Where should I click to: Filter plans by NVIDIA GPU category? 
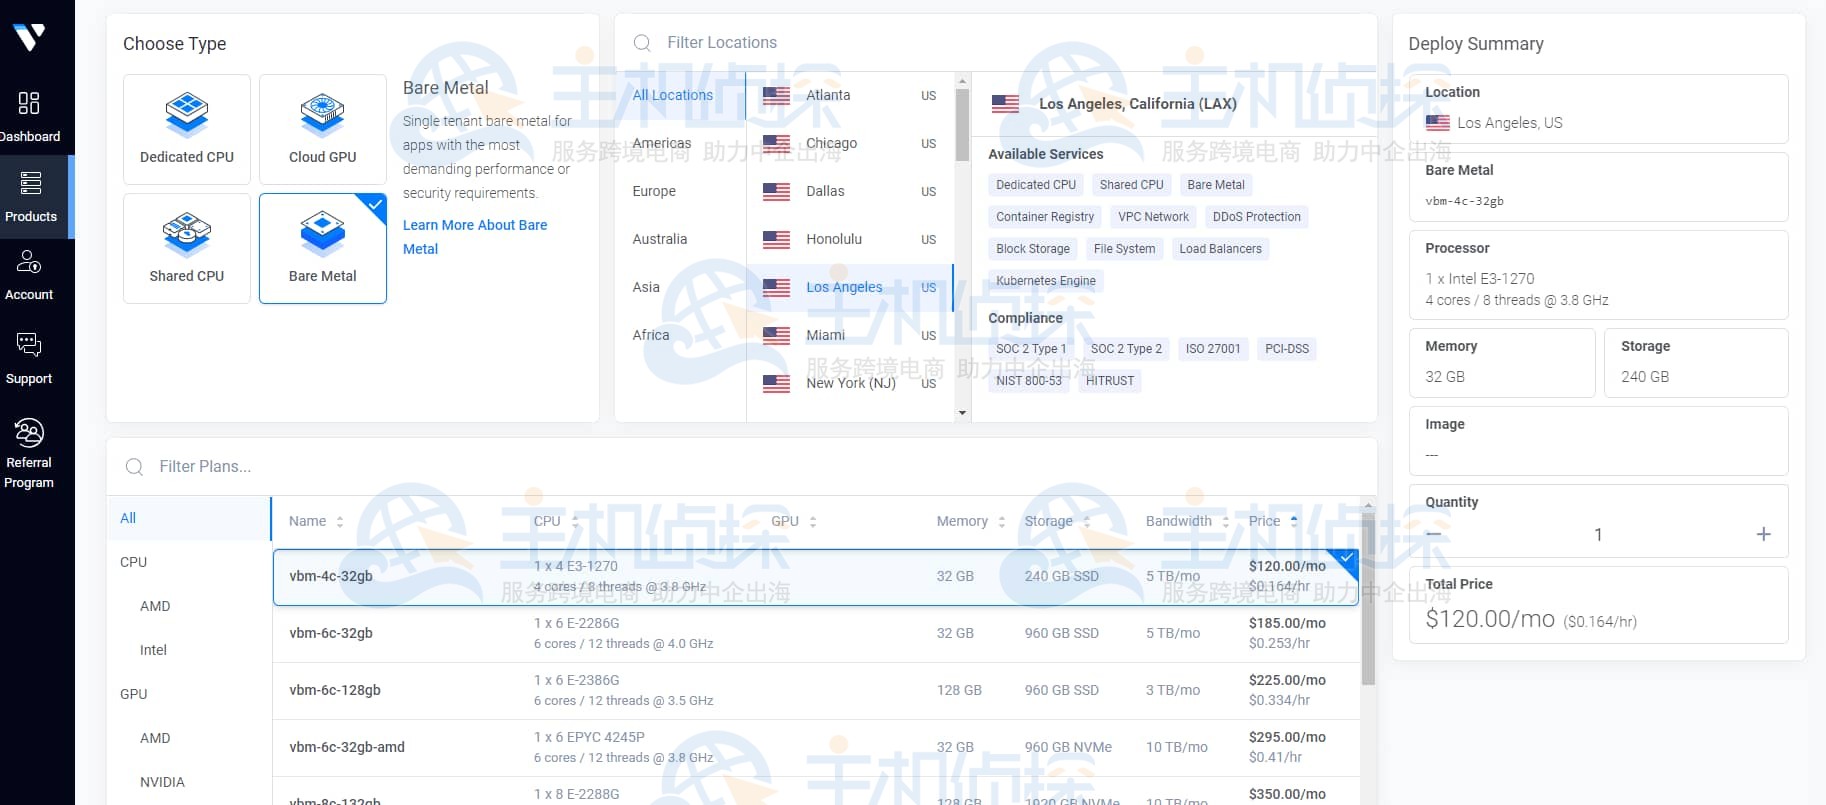(x=162, y=782)
